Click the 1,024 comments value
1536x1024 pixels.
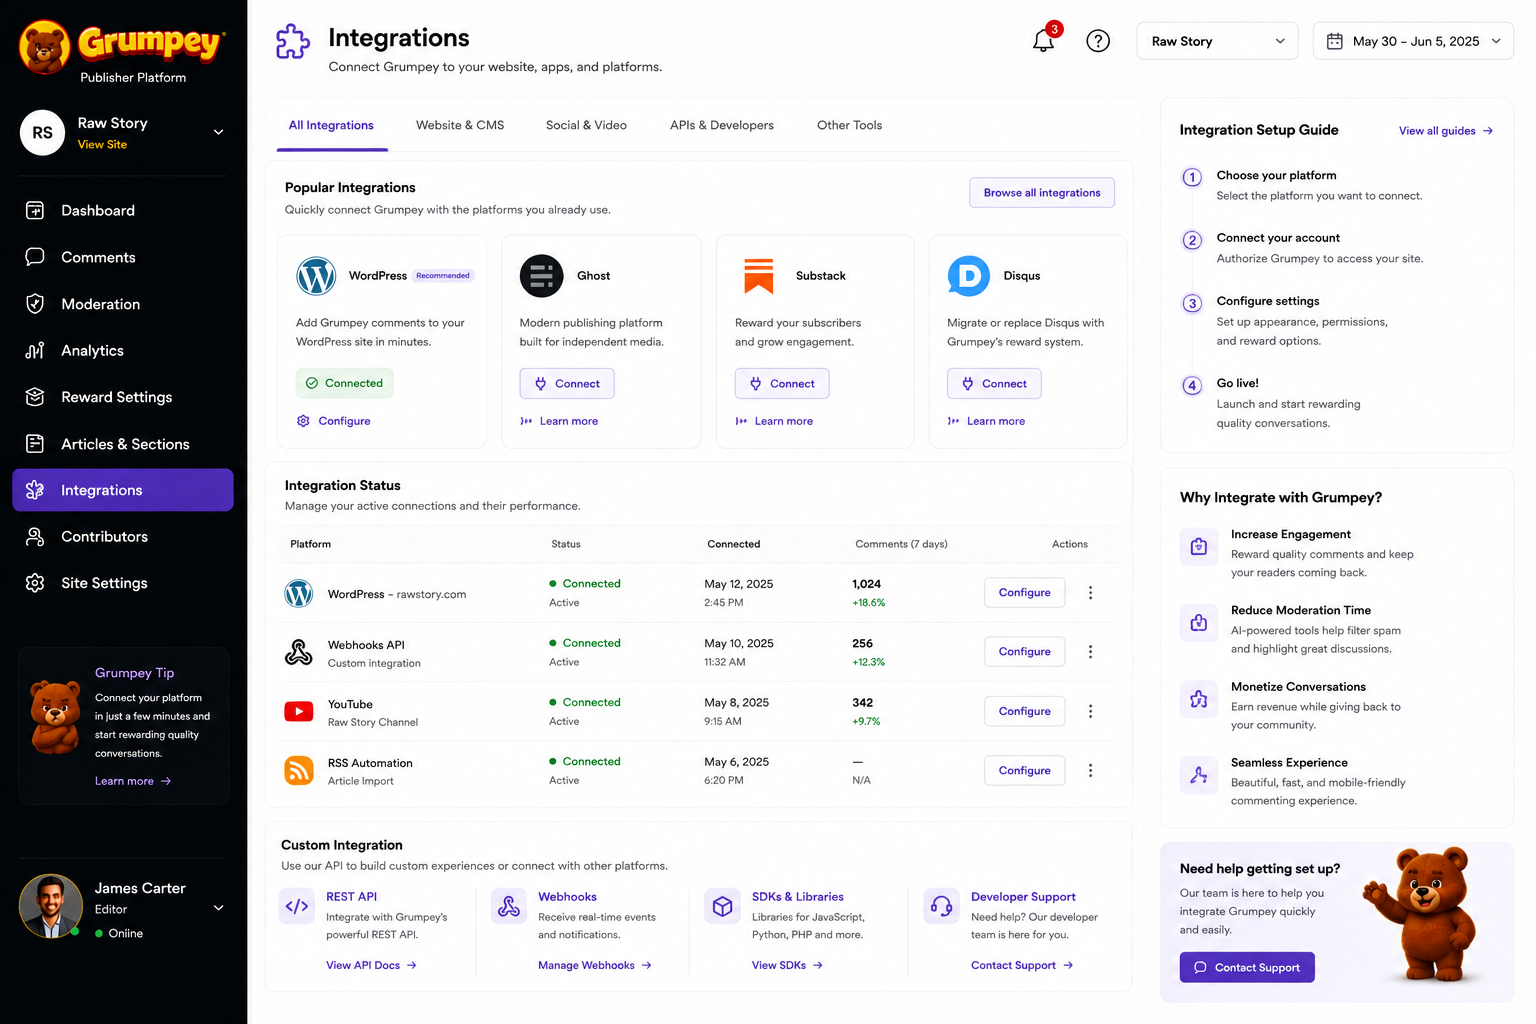pos(866,584)
